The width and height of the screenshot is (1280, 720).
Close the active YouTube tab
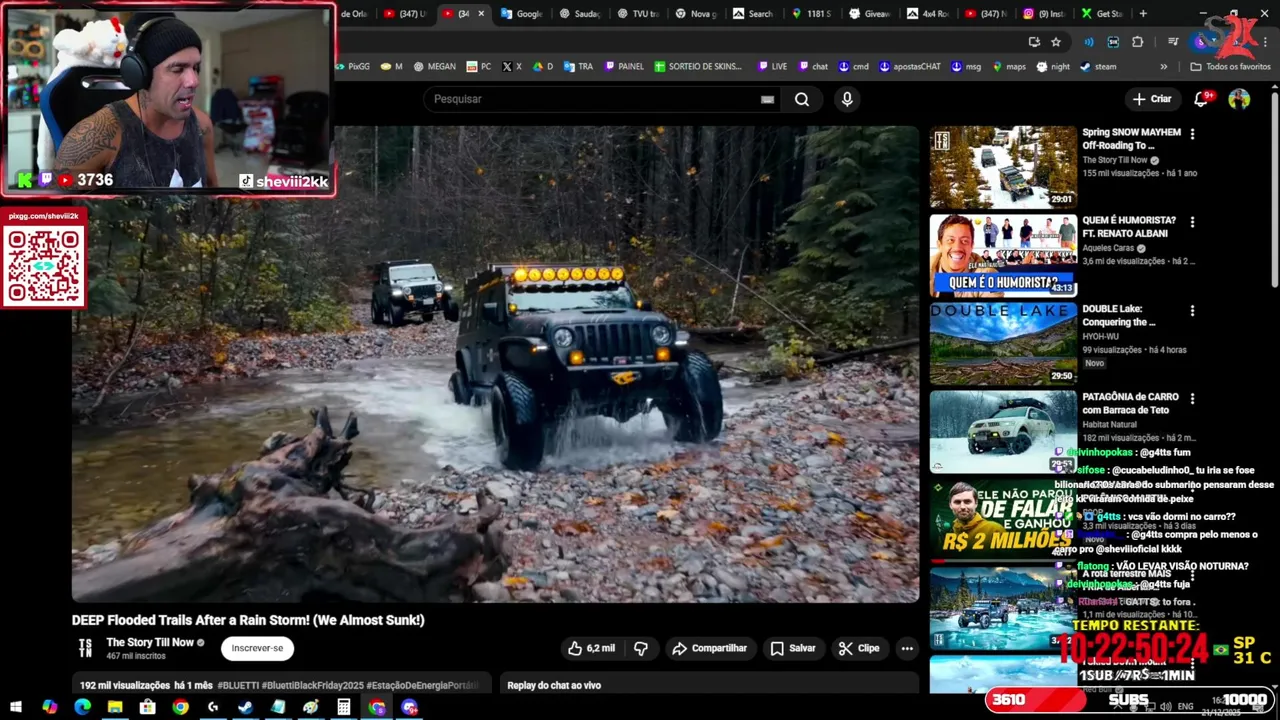(x=481, y=14)
